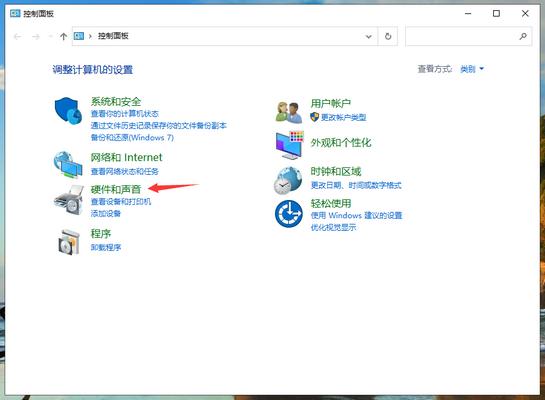Open 时钟和区域 category link
545x400 pixels.
[336, 171]
